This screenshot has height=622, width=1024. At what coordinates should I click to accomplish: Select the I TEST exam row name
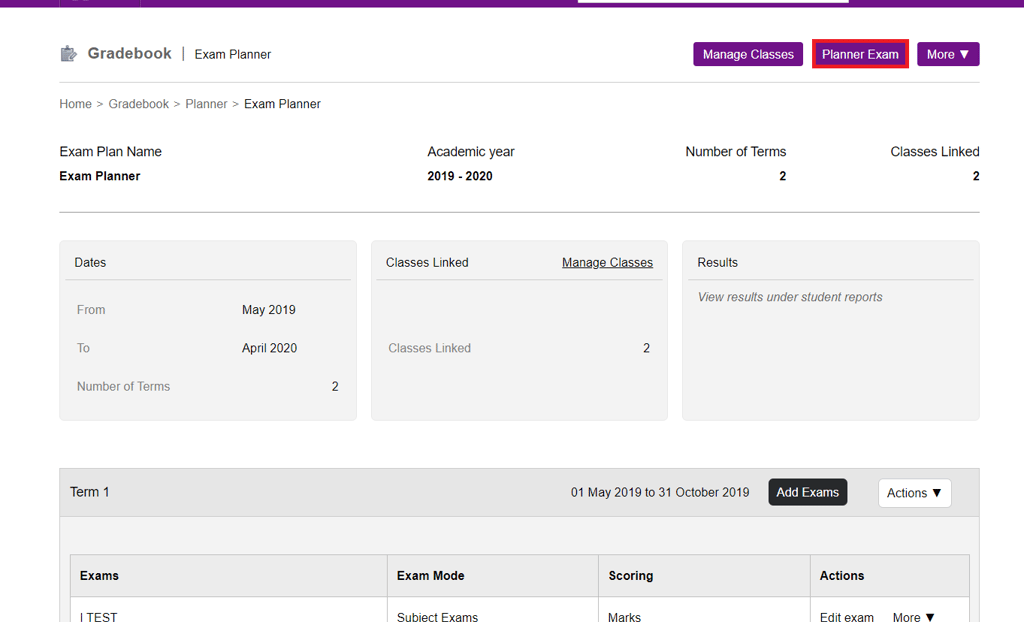(99, 617)
